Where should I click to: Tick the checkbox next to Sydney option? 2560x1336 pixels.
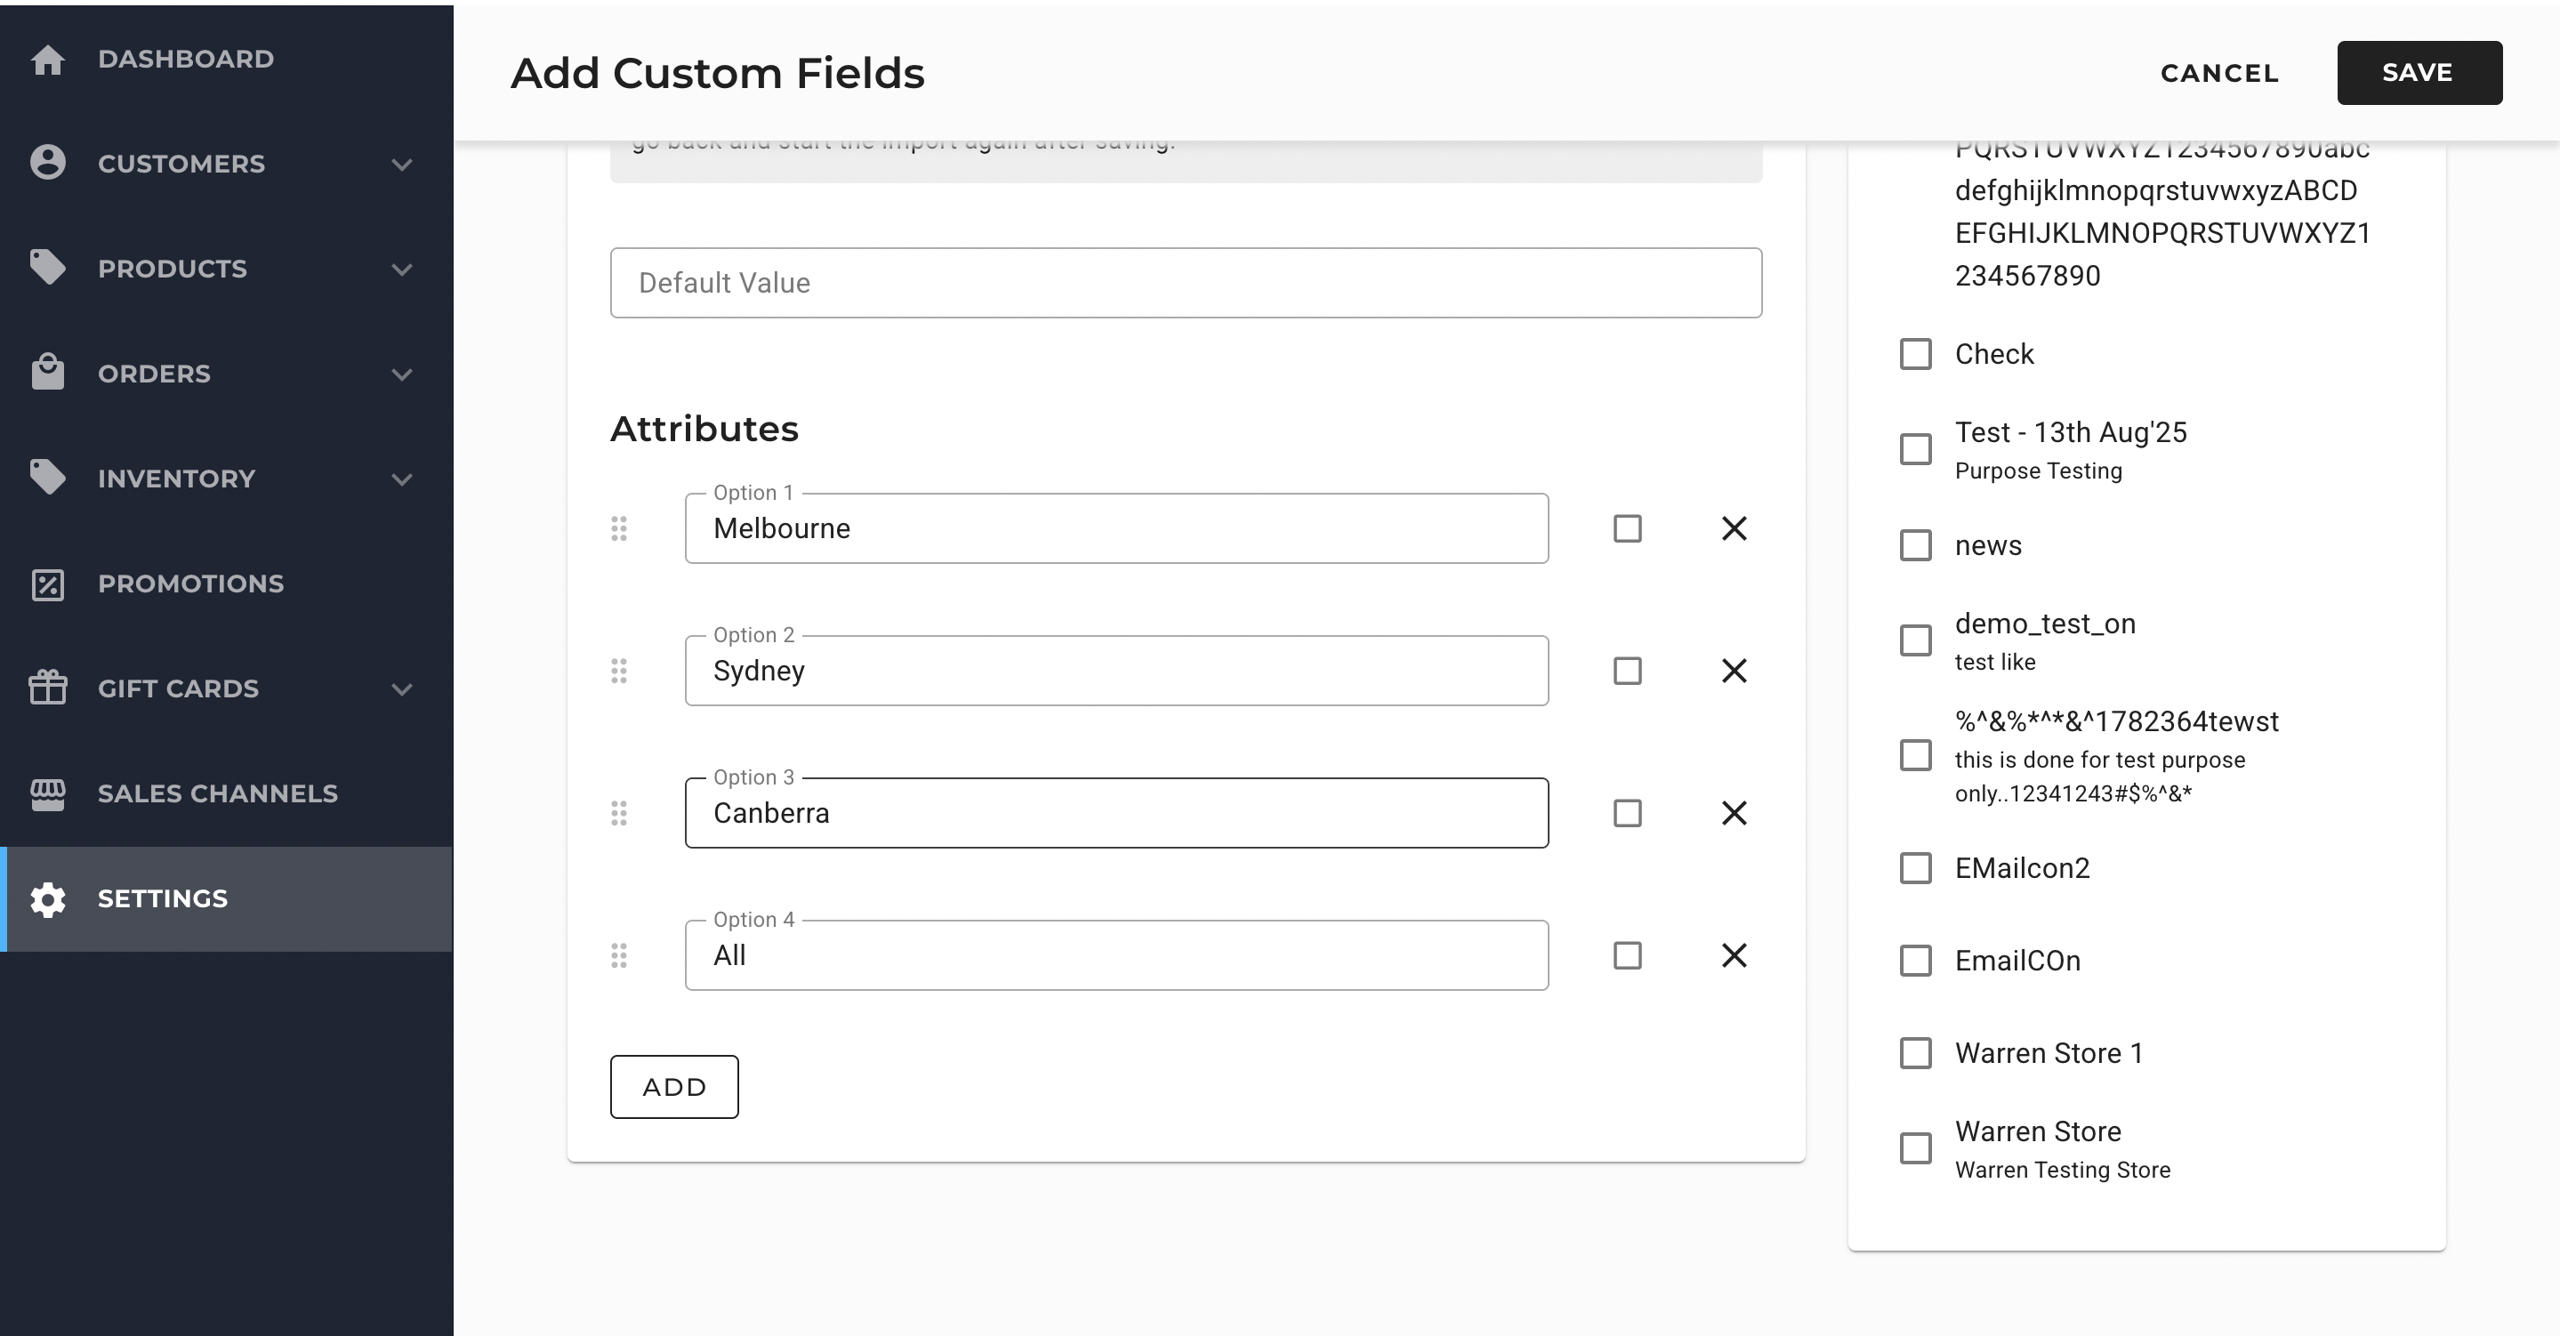[1627, 671]
